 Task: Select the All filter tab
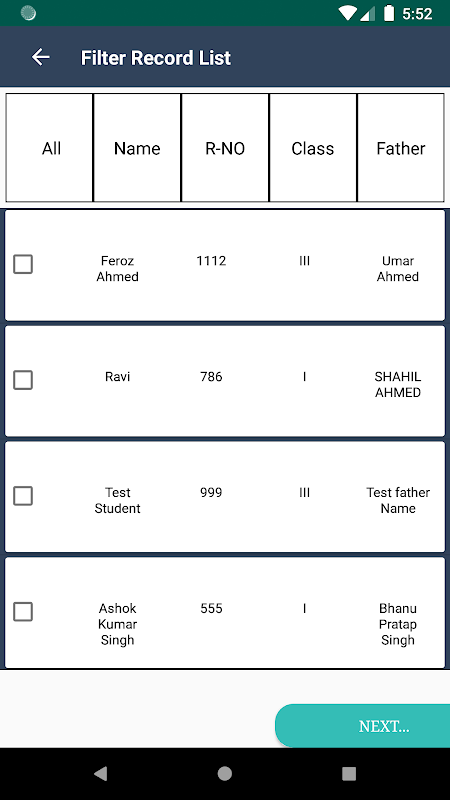(x=49, y=148)
